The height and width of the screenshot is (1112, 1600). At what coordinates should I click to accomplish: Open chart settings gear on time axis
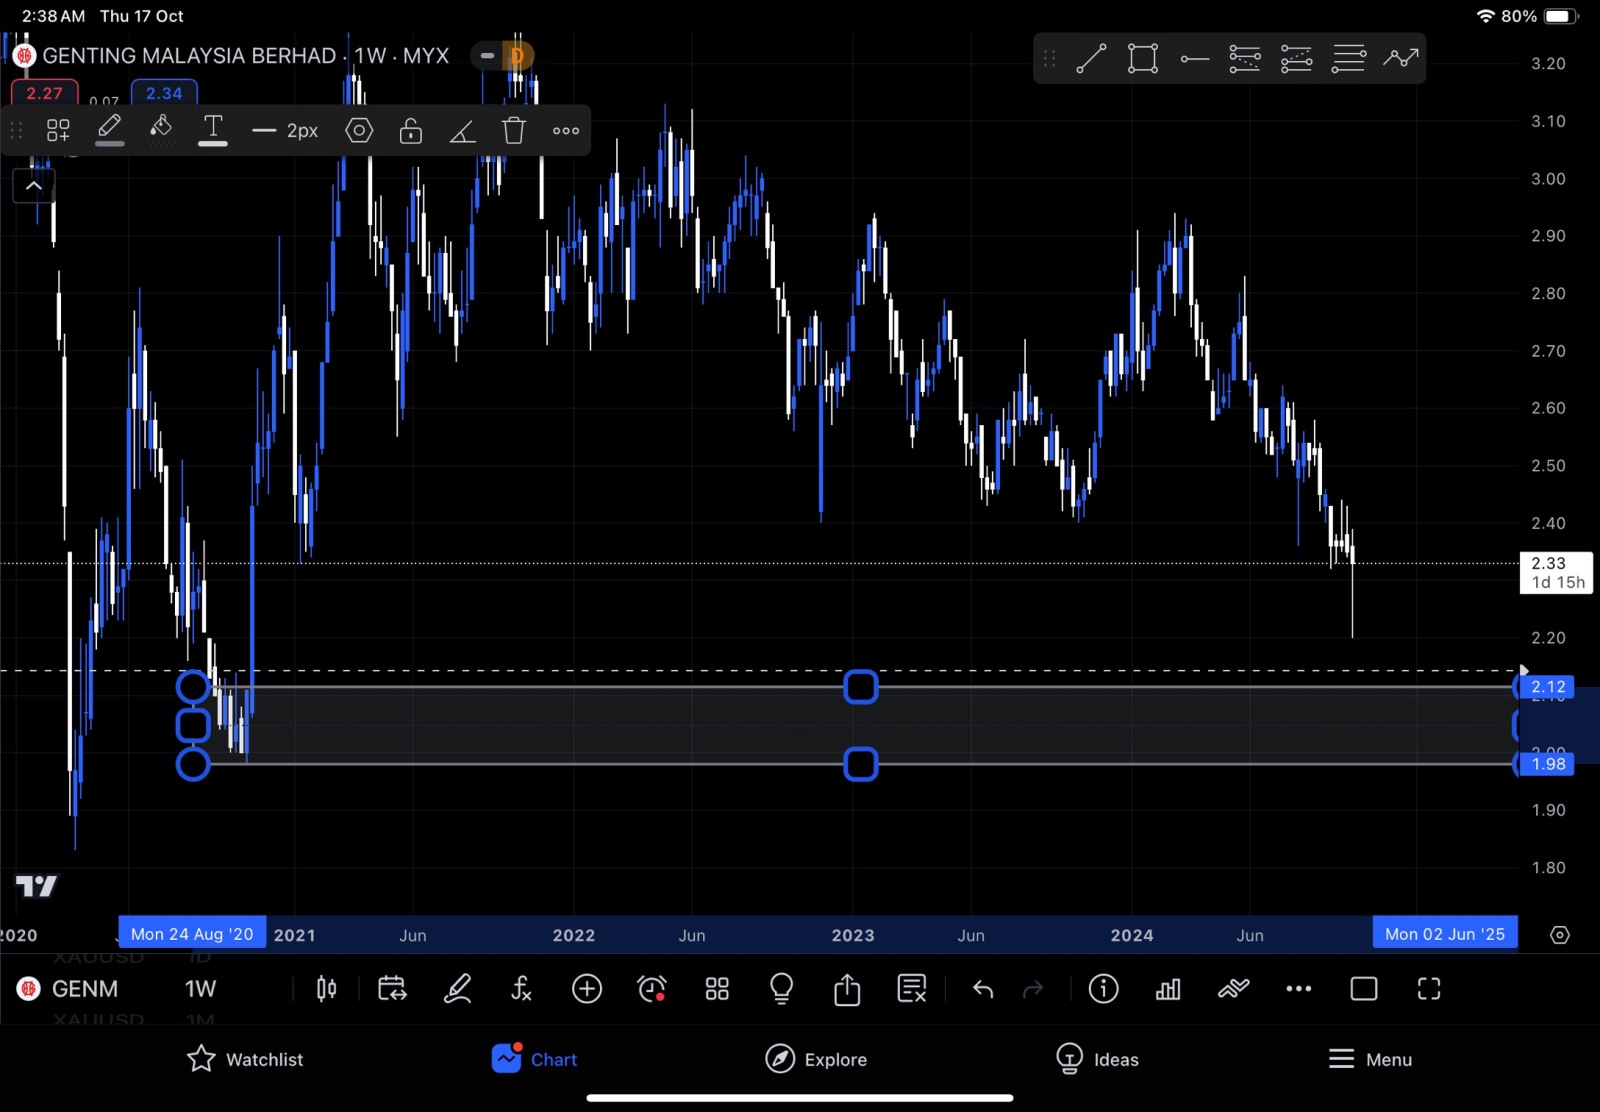click(1560, 935)
